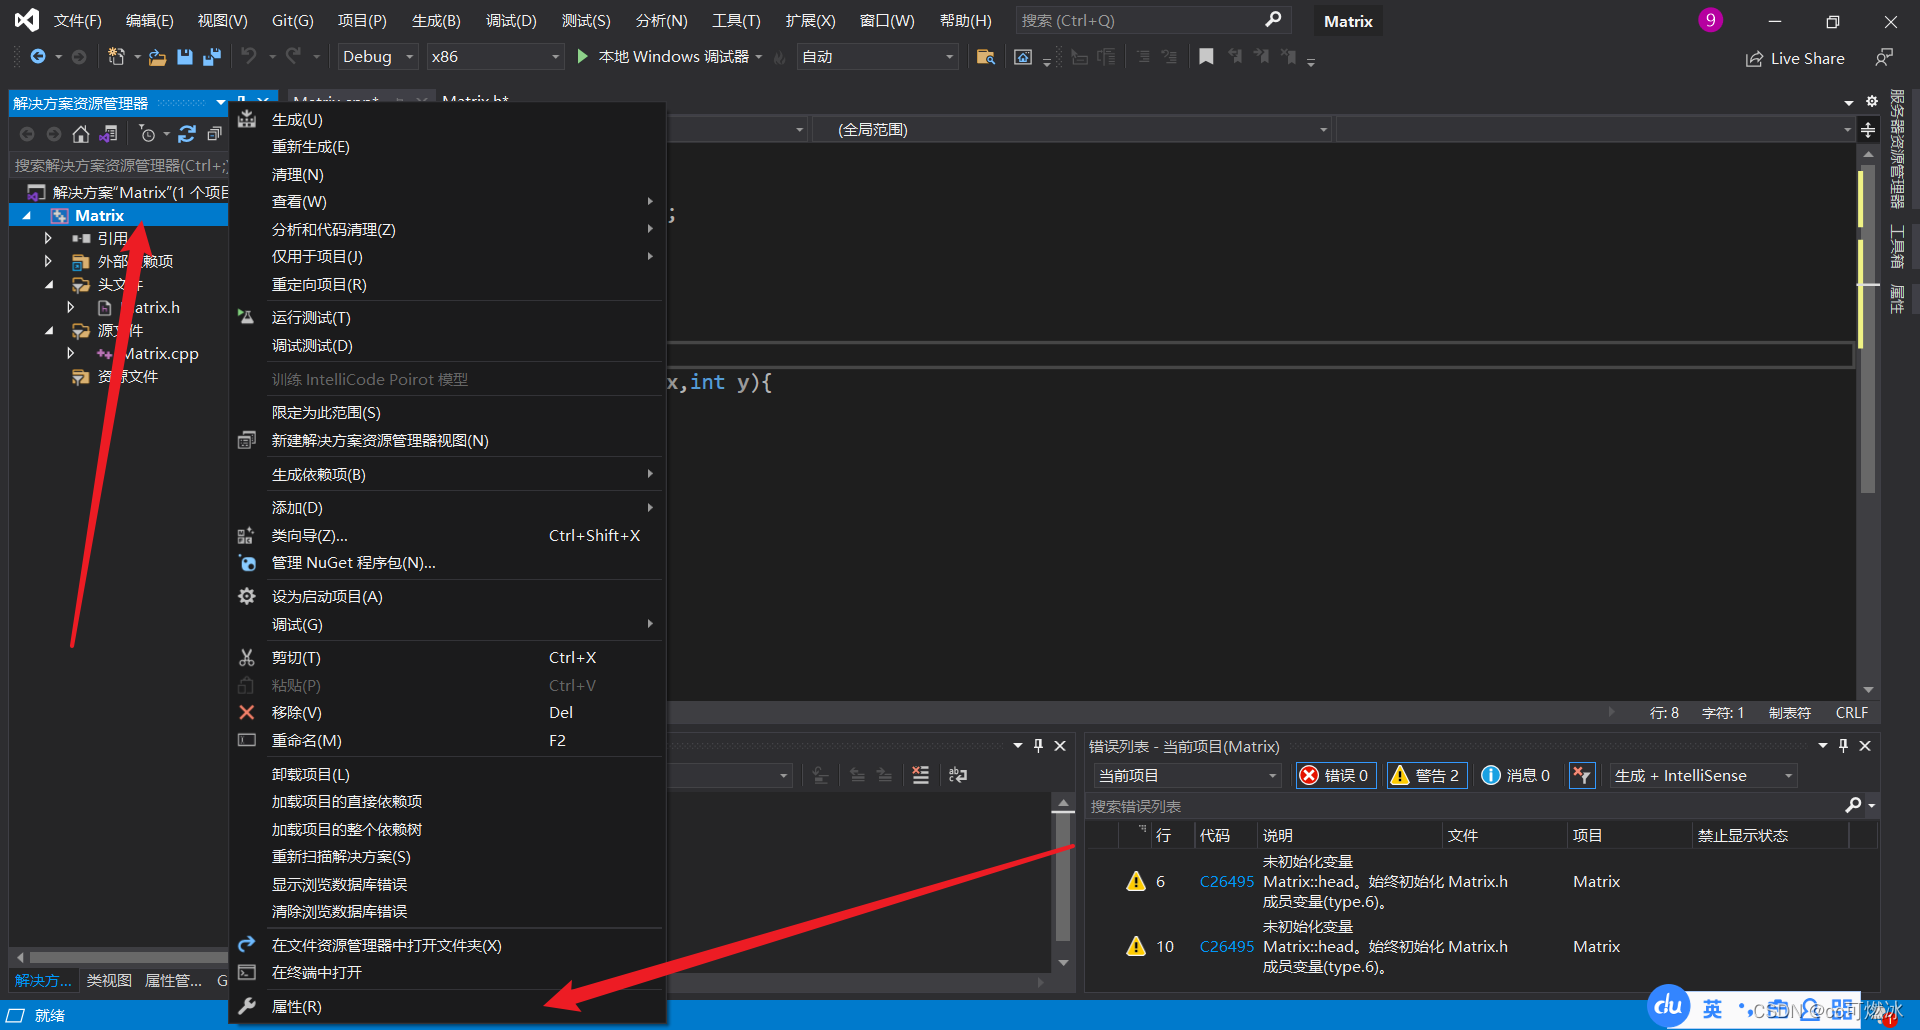Select 重命名(M) in context menu
1920x1030 pixels.
point(447,741)
